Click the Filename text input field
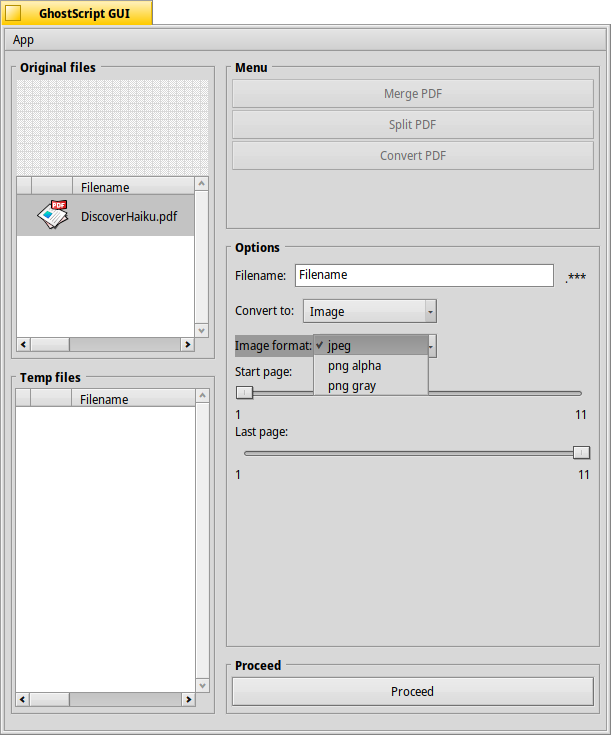611x735 pixels. [423, 275]
